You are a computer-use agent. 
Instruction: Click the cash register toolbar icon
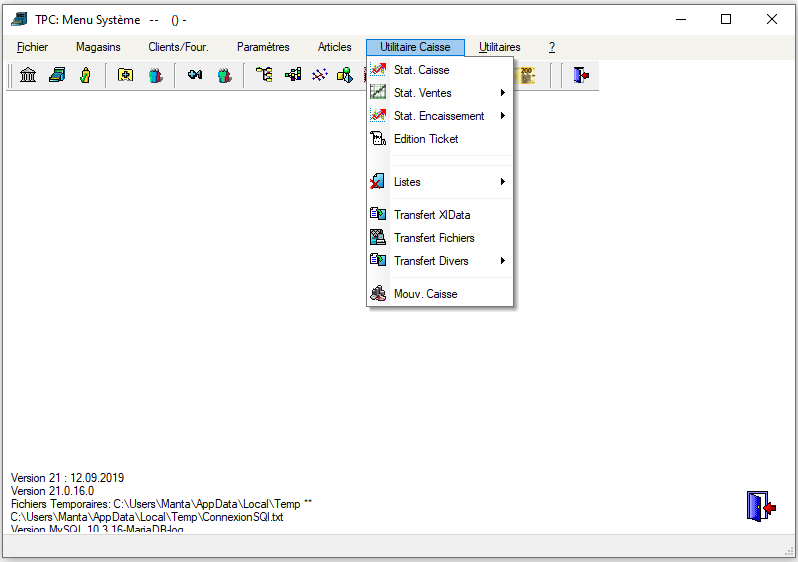57,75
